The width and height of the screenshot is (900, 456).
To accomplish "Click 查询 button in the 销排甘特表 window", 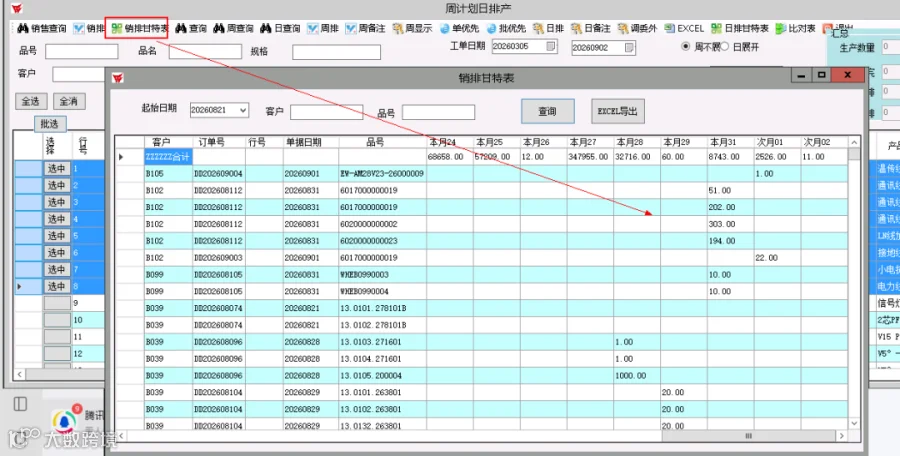I will (548, 111).
